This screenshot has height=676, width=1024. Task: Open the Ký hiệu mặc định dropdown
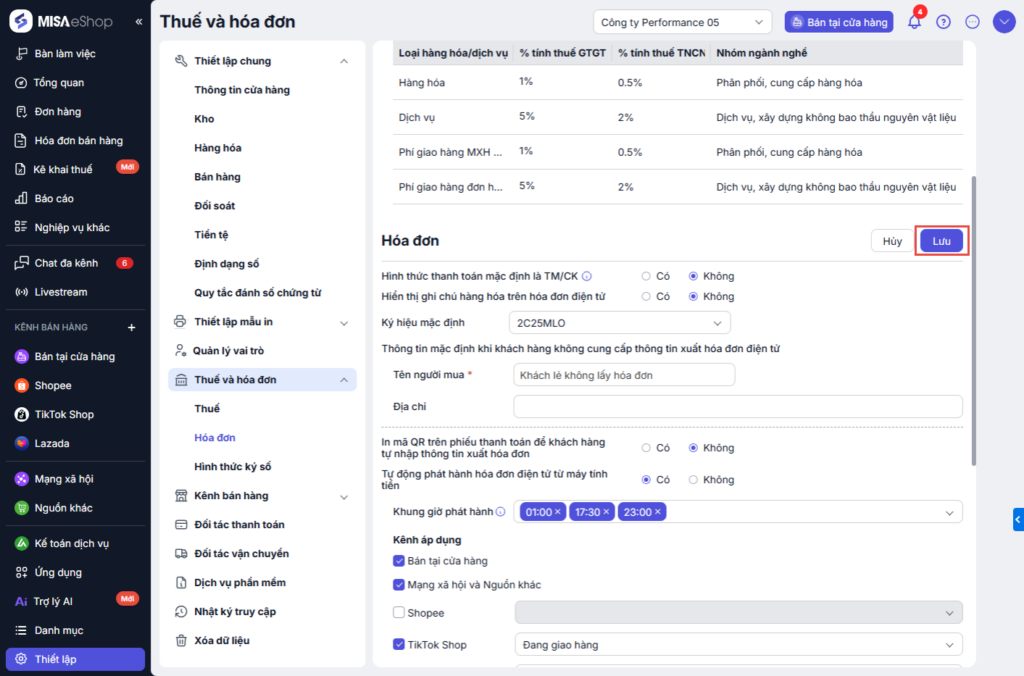(619, 323)
